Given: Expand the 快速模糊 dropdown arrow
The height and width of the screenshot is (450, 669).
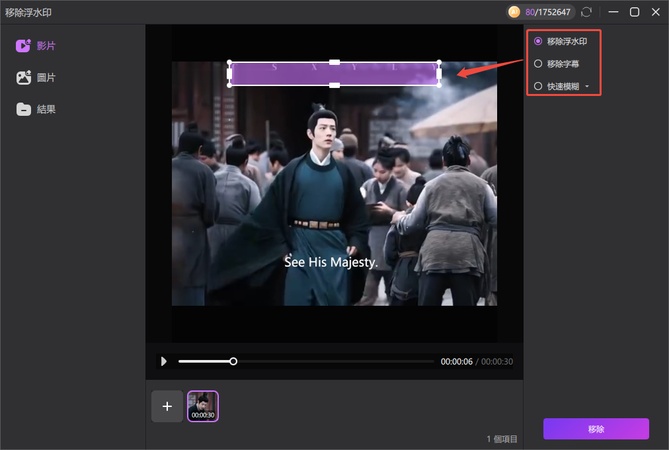Looking at the screenshot, I should 587,87.
